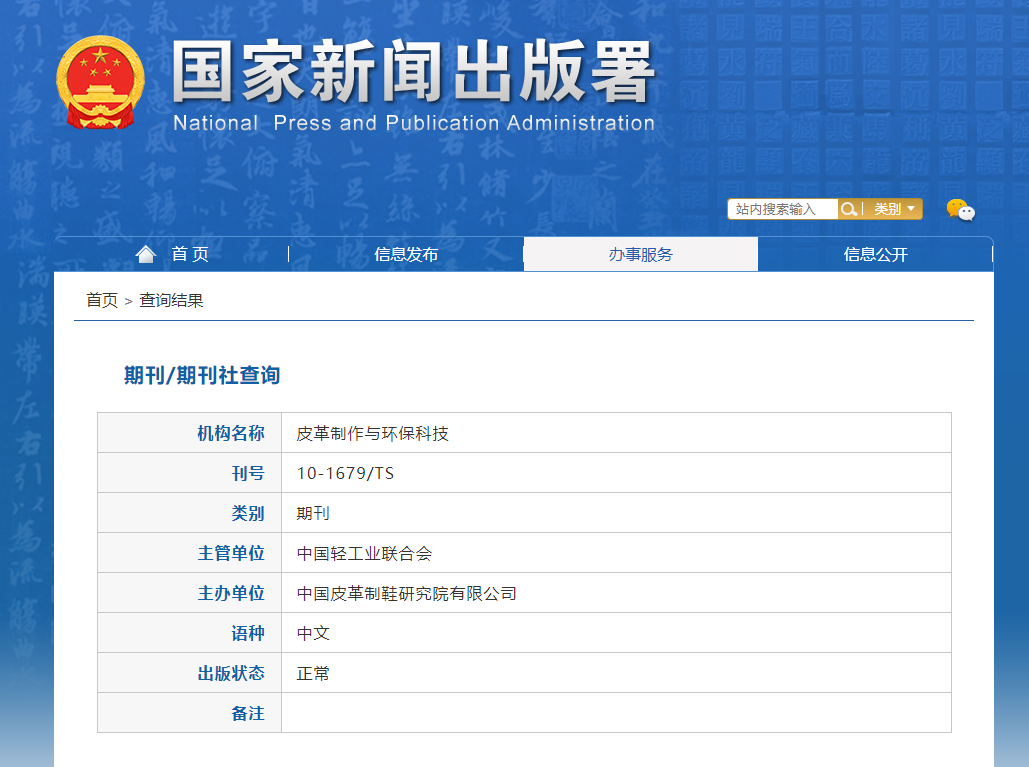Select 中国轻工业联合会 cell
1029x767 pixels.
(364, 554)
